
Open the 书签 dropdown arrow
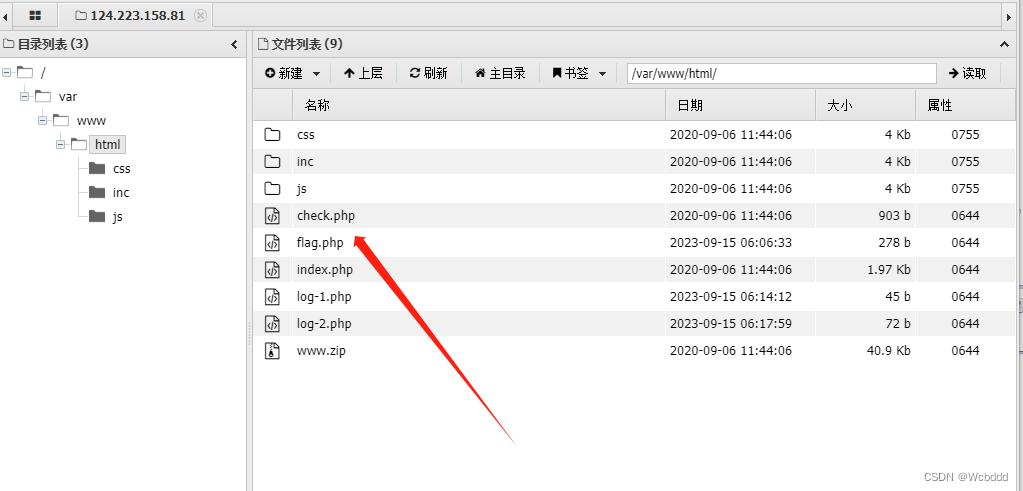coord(602,74)
